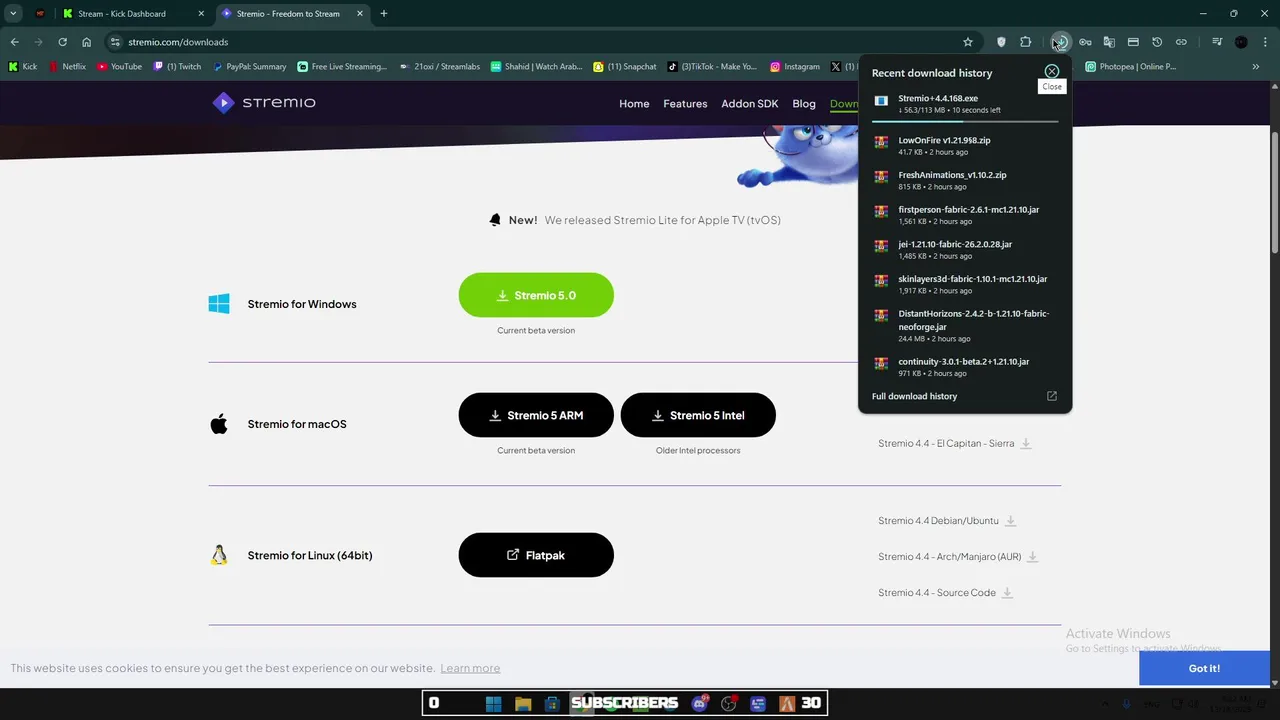Viewport: 1280px width, 720px height.
Task: Open the Flatpak Linux download
Action: coord(536,555)
